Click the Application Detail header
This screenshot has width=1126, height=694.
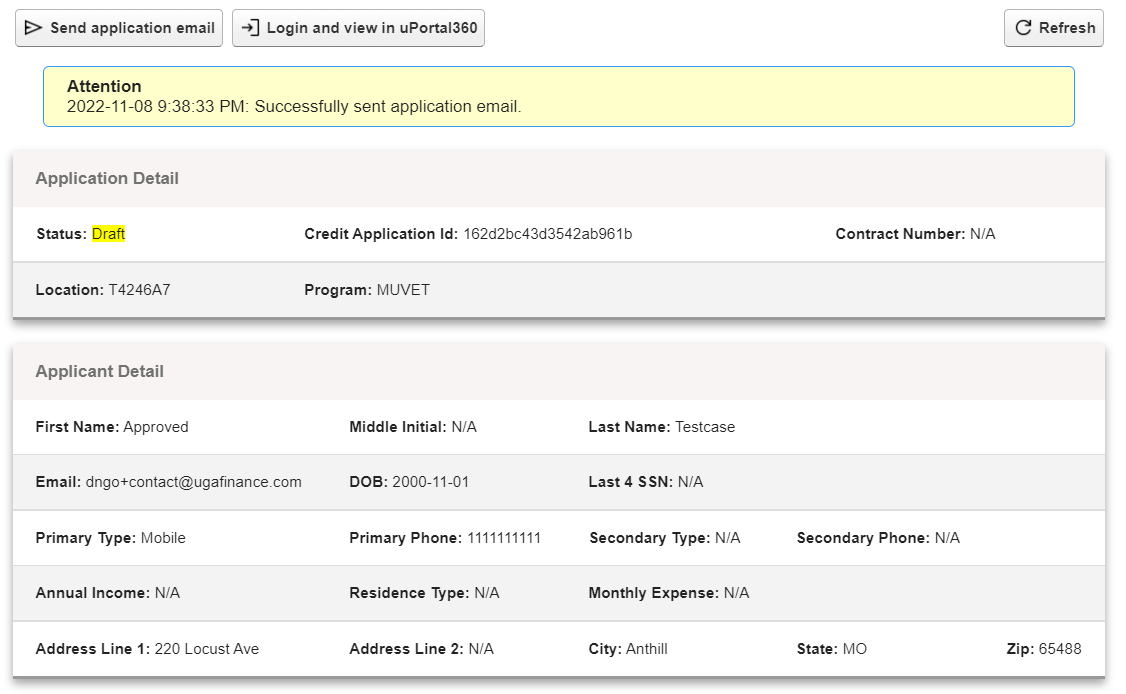[107, 178]
